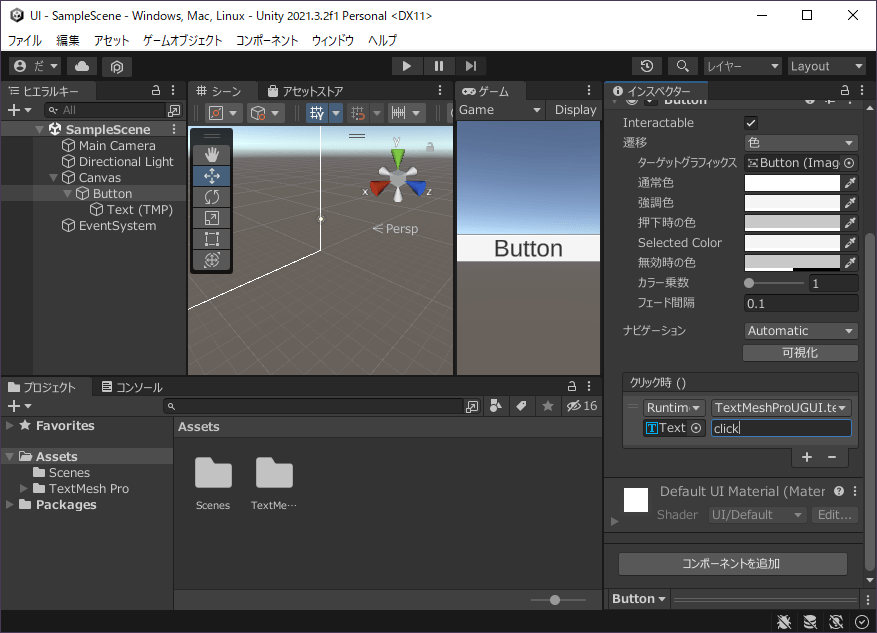Open search-in-scene icon in Hierarchy
Screen dimensions: 877x633
click(x=174, y=110)
